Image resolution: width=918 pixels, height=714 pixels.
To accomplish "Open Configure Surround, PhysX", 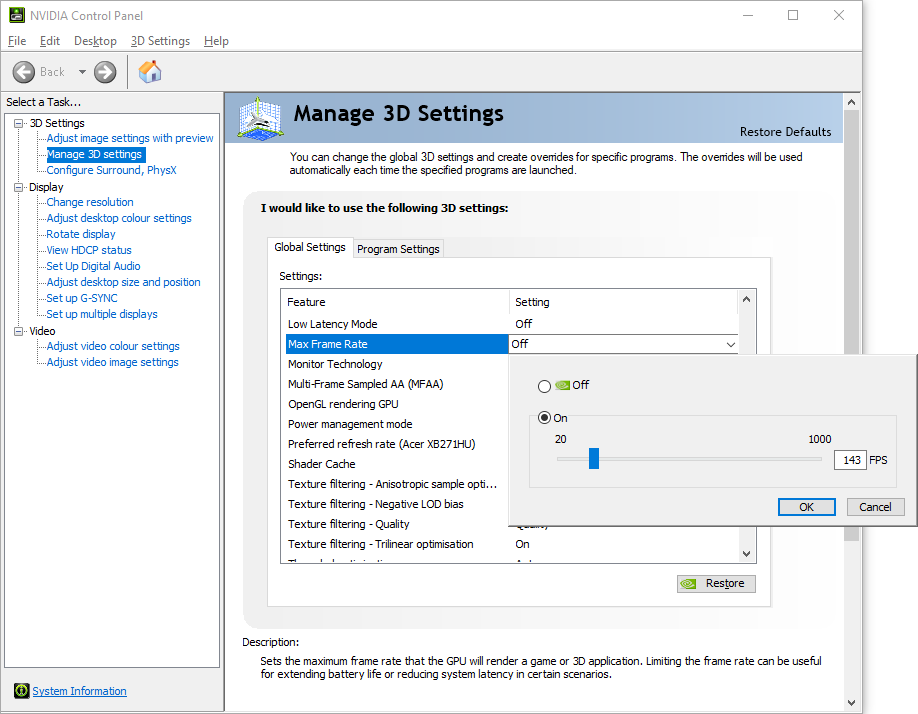I will pyautogui.click(x=111, y=170).
